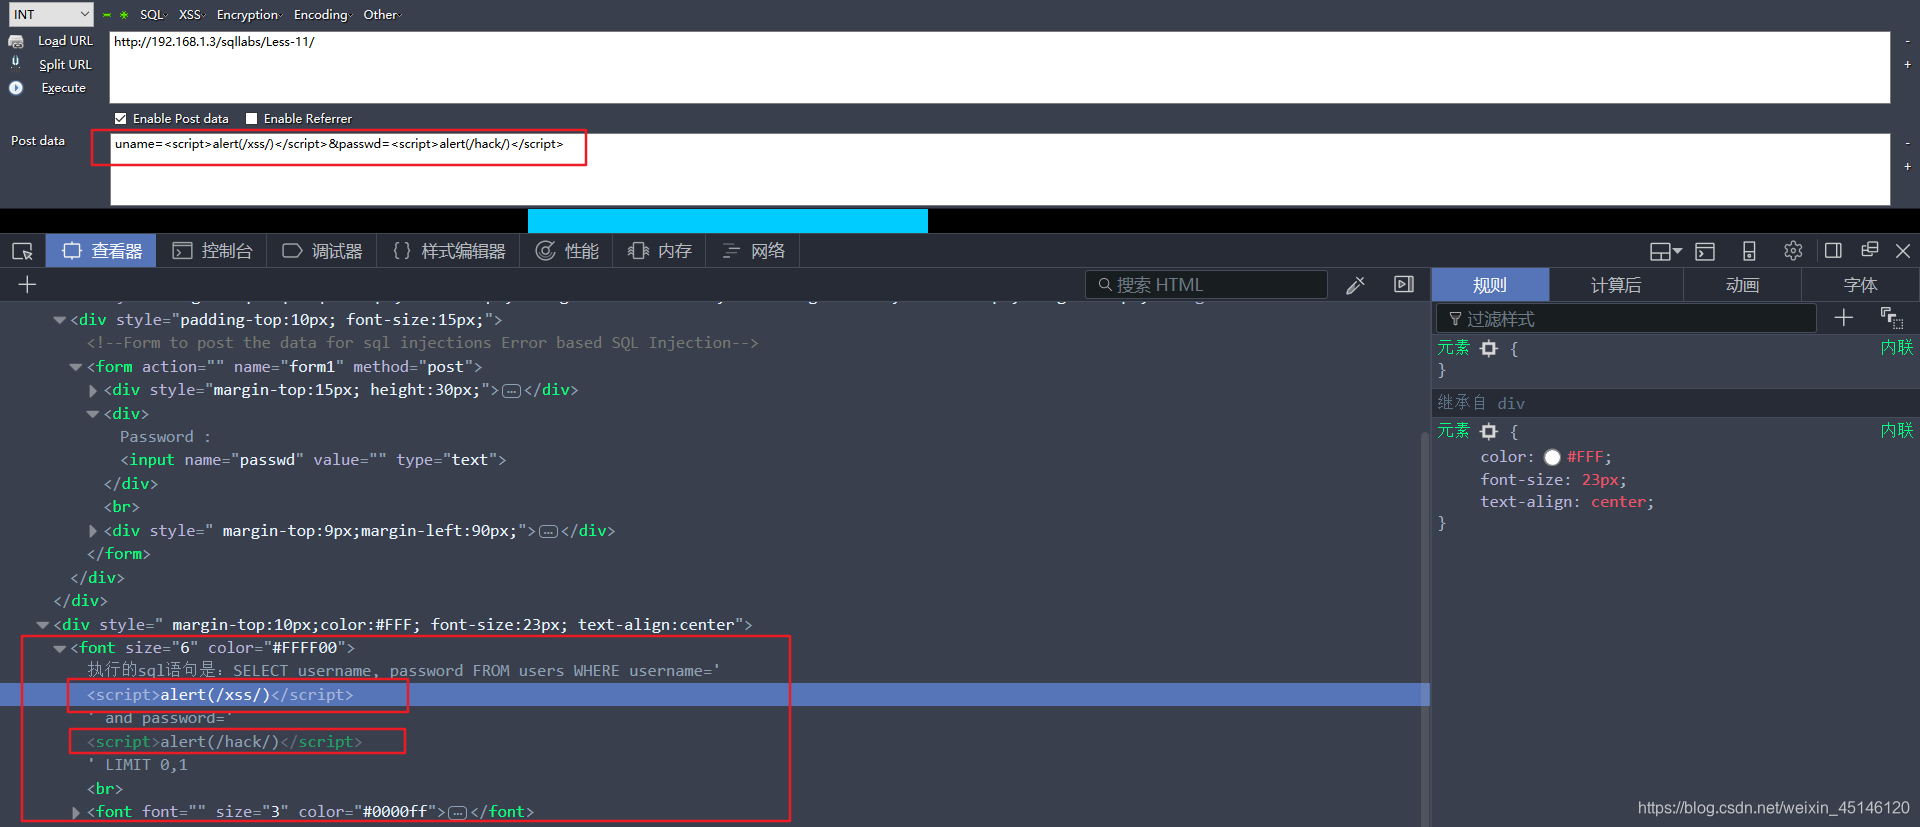Toggle responsive design mode icon

pyautogui.click(x=1749, y=251)
